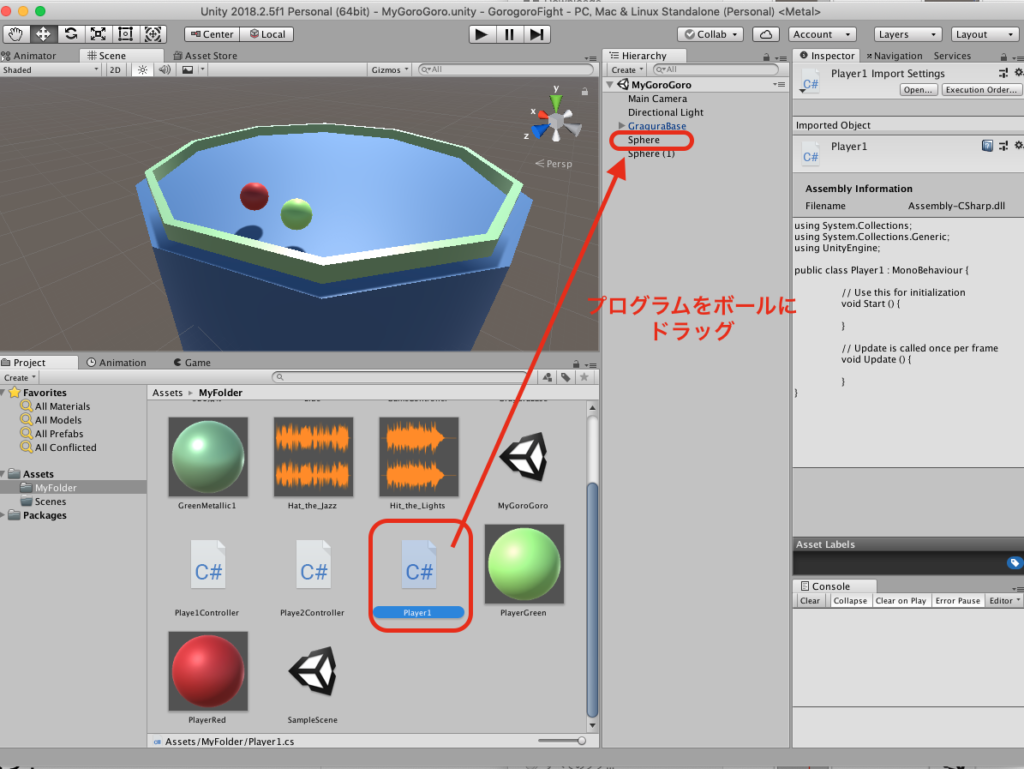This screenshot has height=769, width=1024.
Task: Click the Clear button in Console
Action: (810, 601)
